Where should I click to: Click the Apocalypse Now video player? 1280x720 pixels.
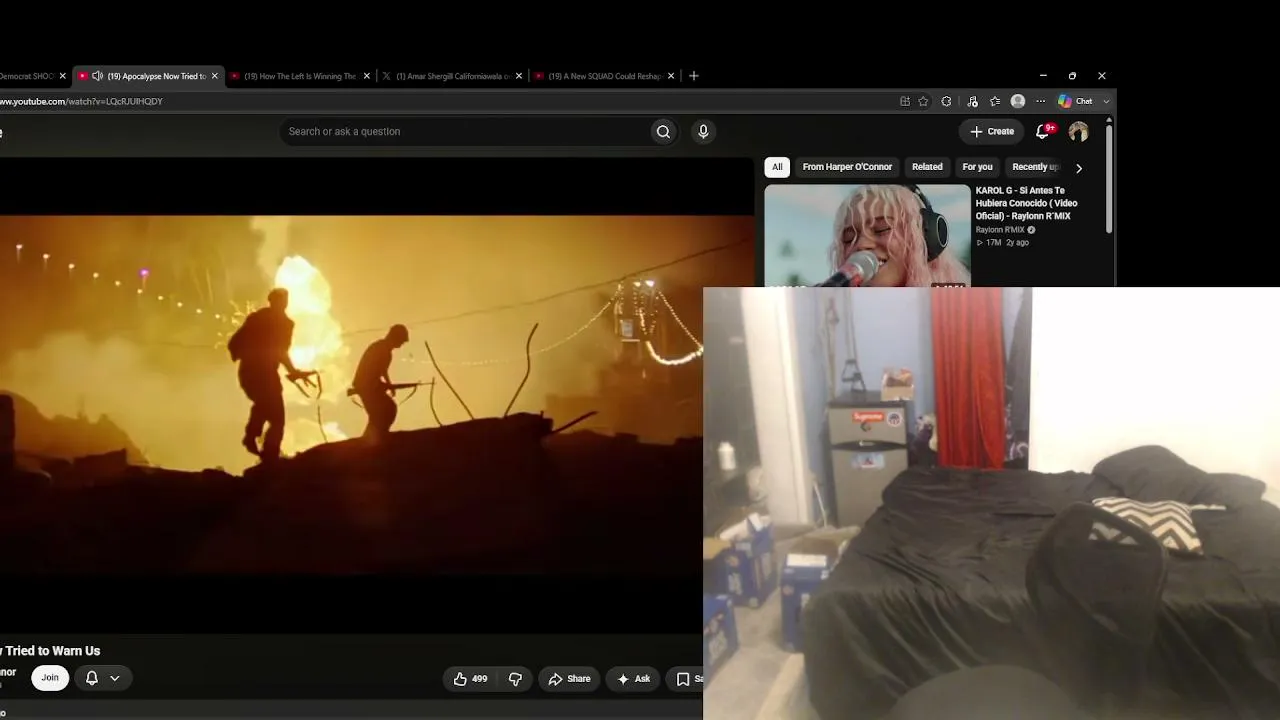(351, 395)
